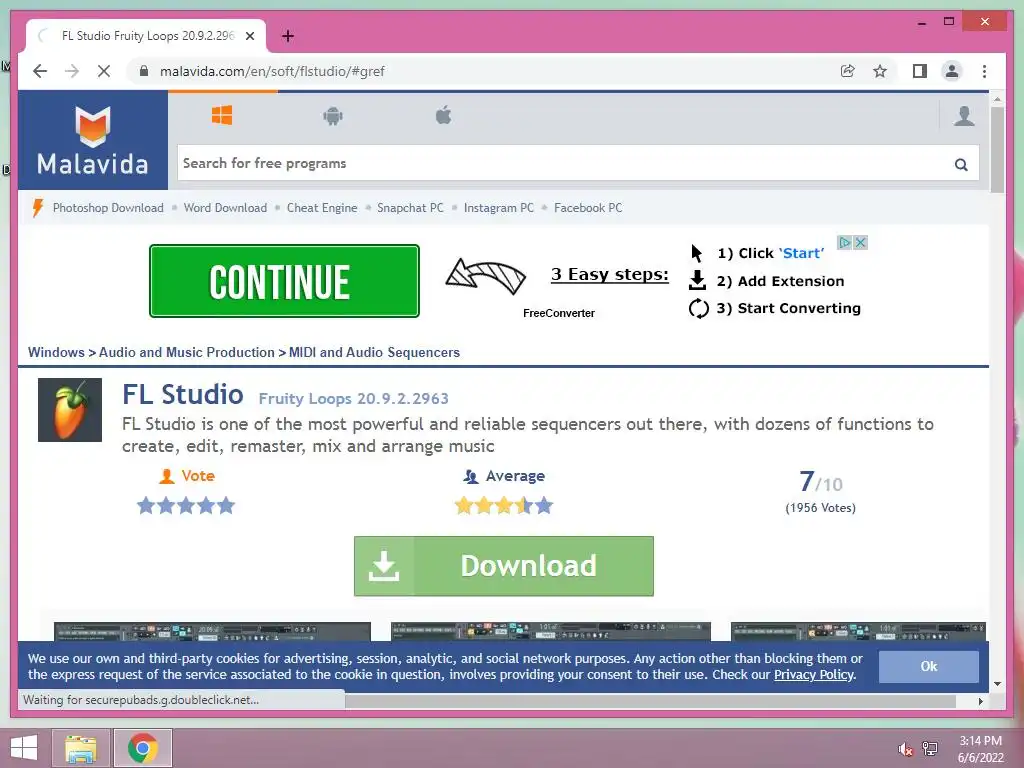Stop page loading with X button
The width and height of the screenshot is (1024, 768).
tap(104, 71)
